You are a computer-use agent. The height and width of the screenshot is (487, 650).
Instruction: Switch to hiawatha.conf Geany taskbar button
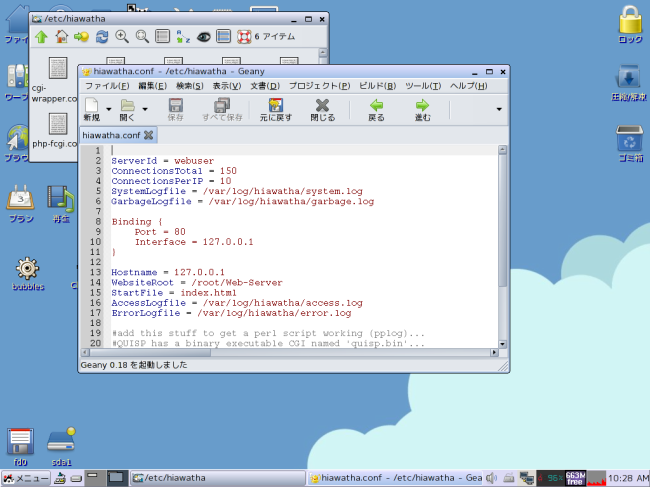click(x=395, y=478)
